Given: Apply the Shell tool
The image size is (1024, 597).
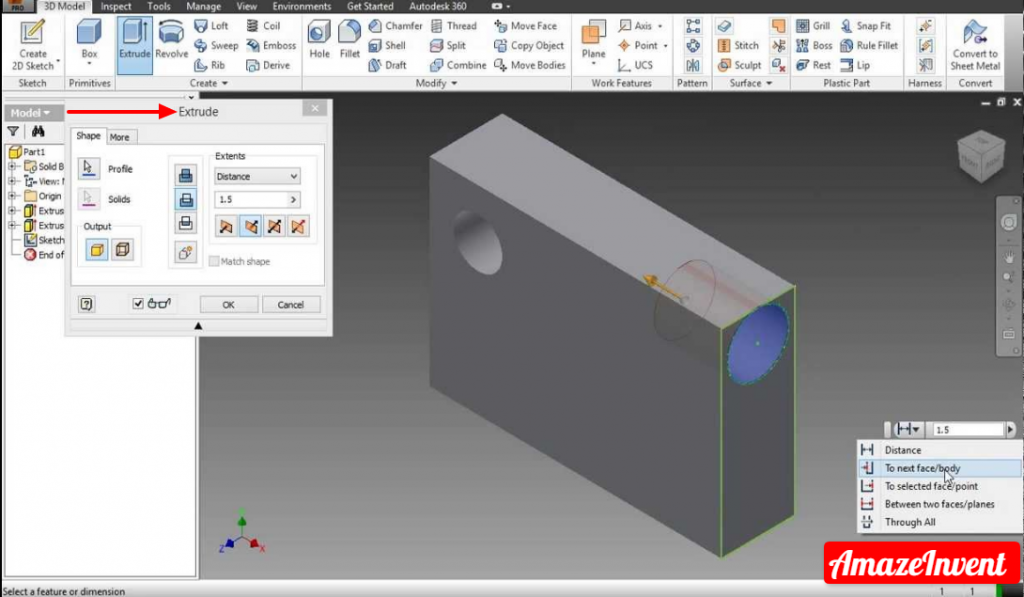Looking at the screenshot, I should point(387,45).
